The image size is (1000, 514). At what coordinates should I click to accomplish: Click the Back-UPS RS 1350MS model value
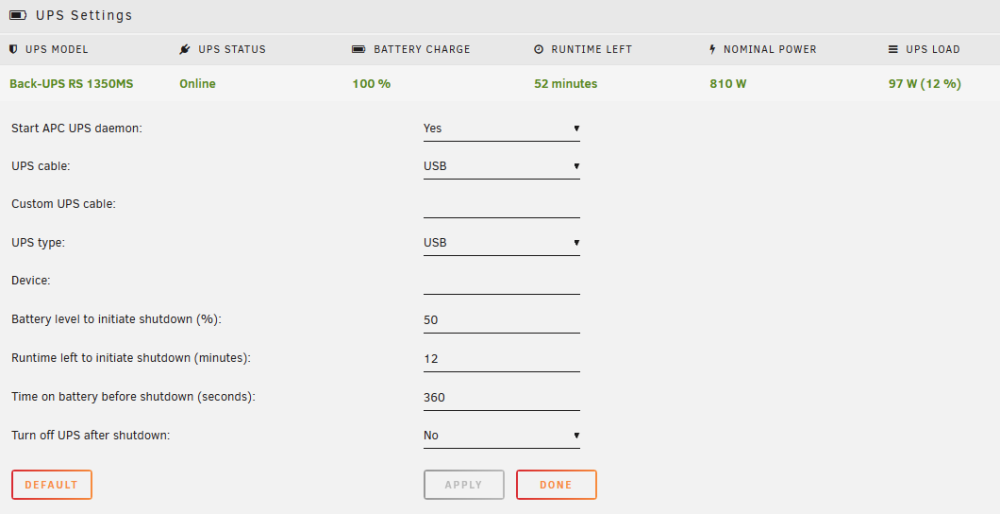(71, 84)
